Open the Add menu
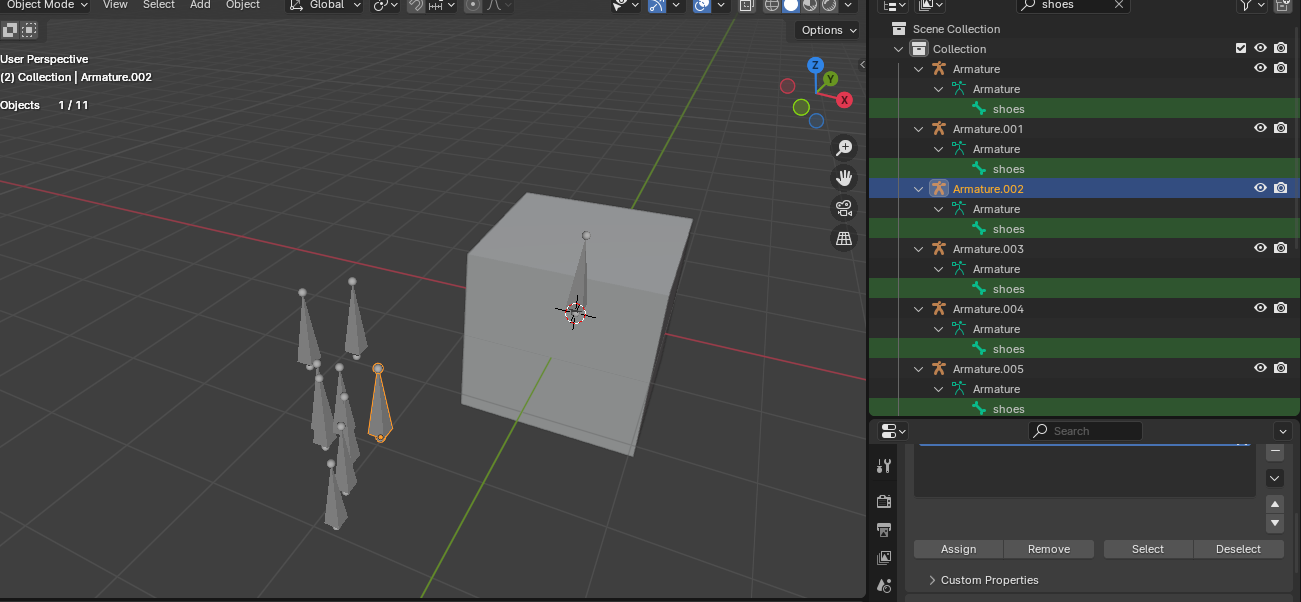Screen dimensions: 1301x602 (201, 5)
